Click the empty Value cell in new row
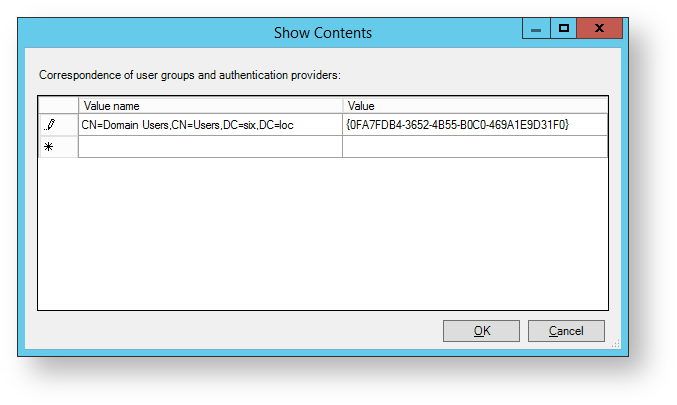 [474, 147]
